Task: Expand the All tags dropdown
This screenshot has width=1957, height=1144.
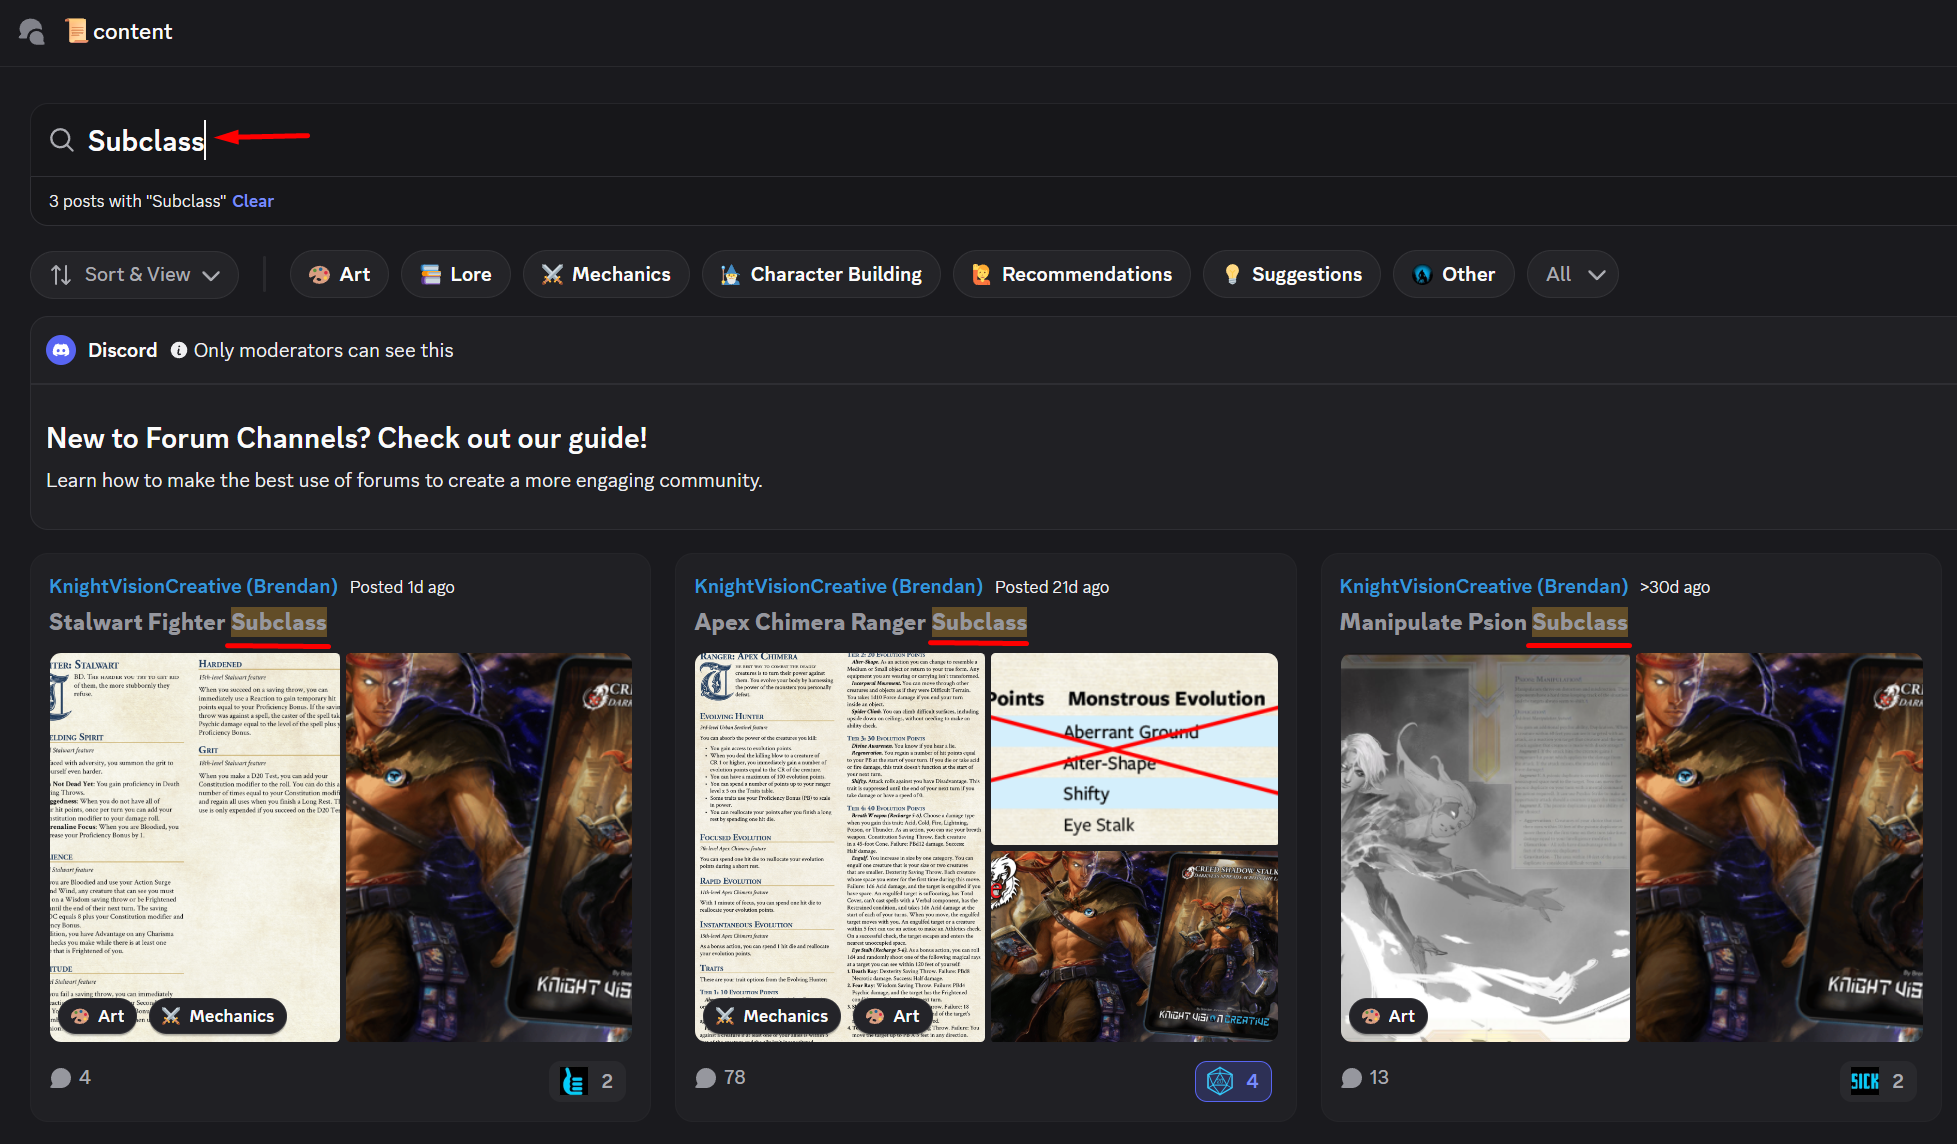Action: pyautogui.click(x=1573, y=274)
